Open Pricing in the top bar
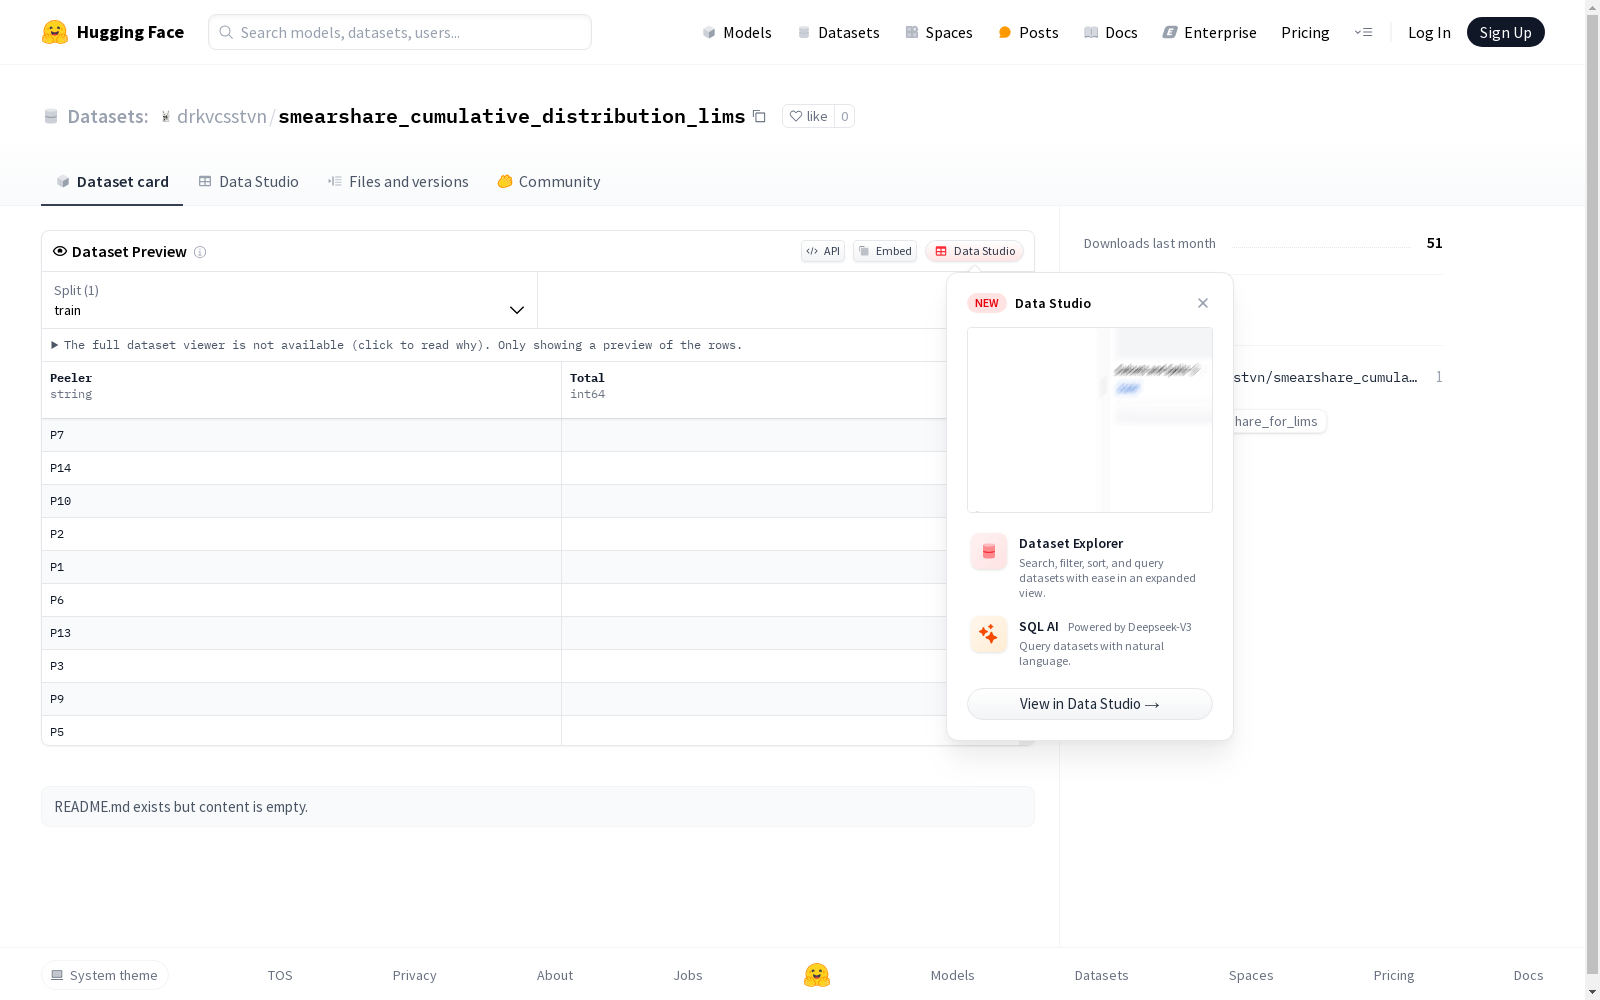This screenshot has height=1000, width=1600. 1305,32
